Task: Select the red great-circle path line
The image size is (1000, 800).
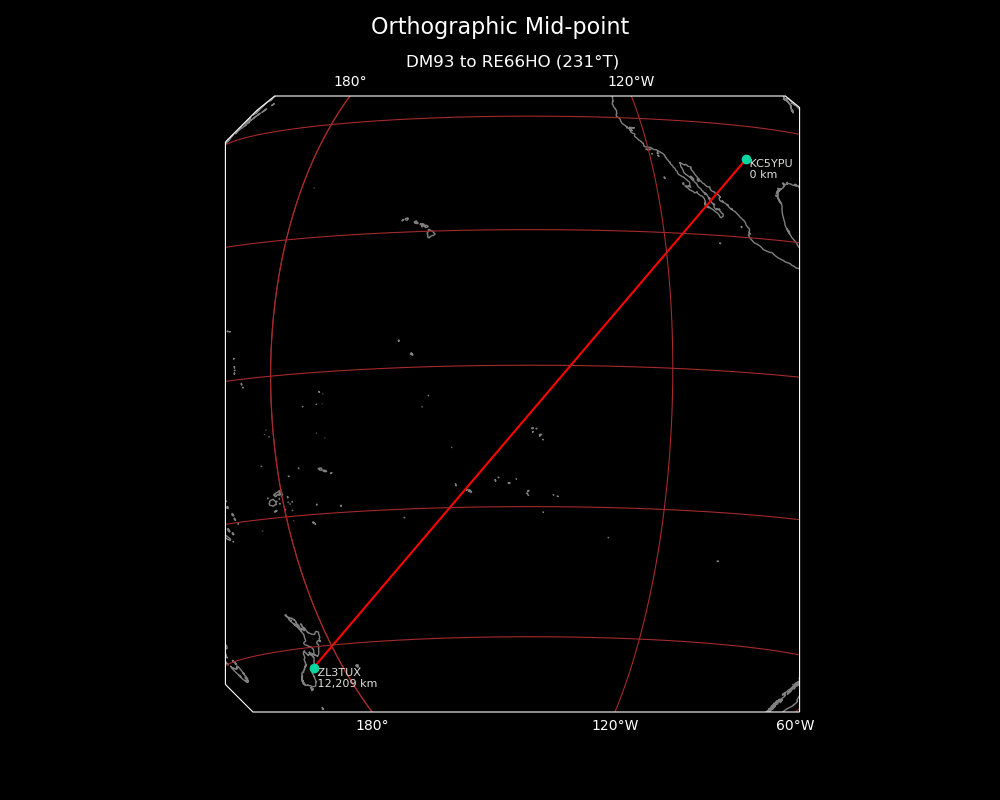Action: pos(530,414)
